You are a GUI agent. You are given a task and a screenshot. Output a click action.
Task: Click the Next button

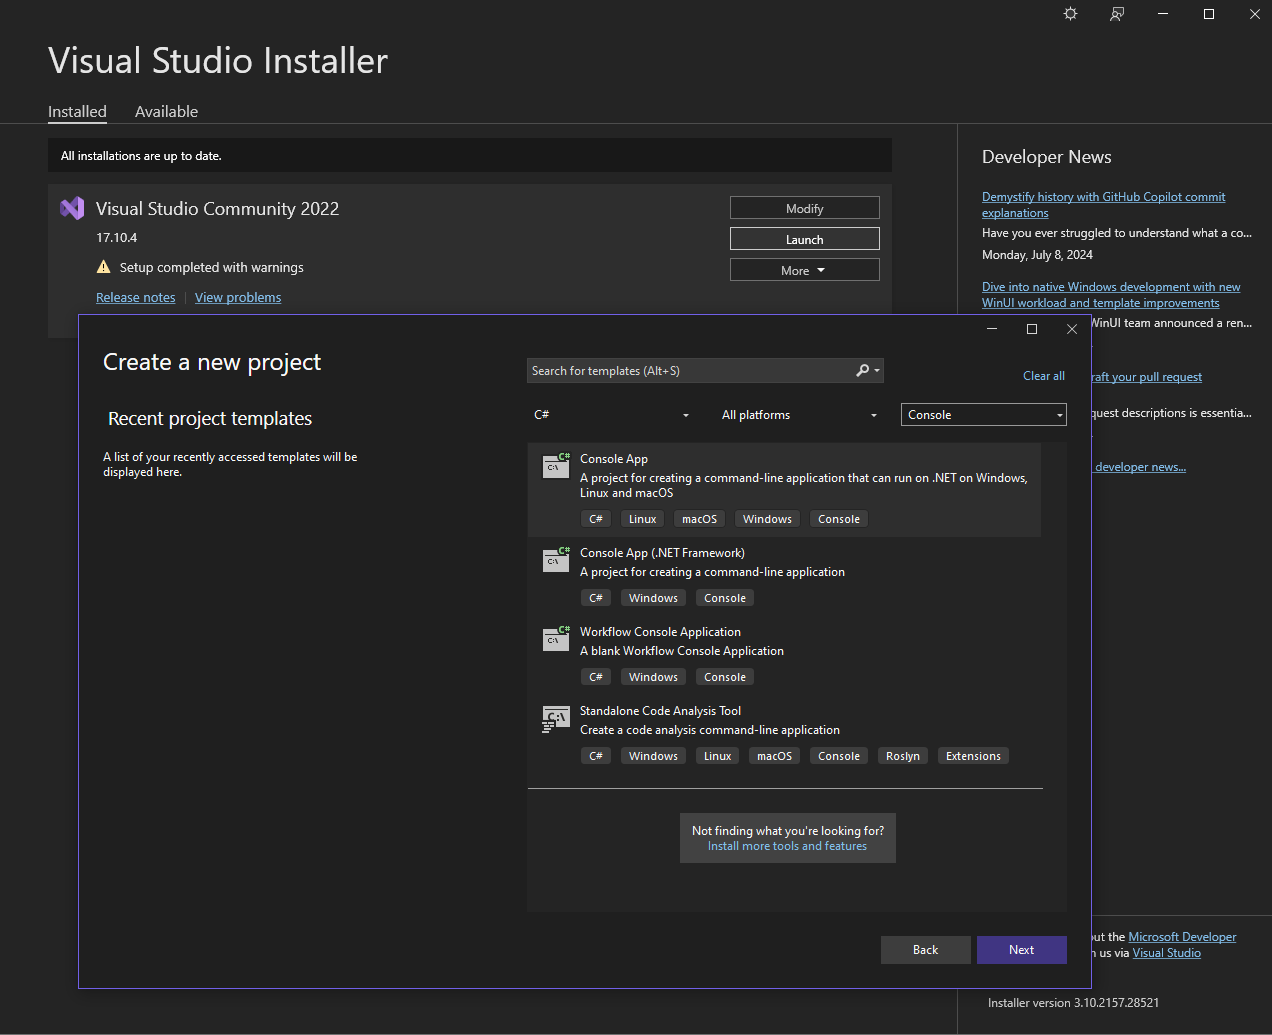point(1022,950)
